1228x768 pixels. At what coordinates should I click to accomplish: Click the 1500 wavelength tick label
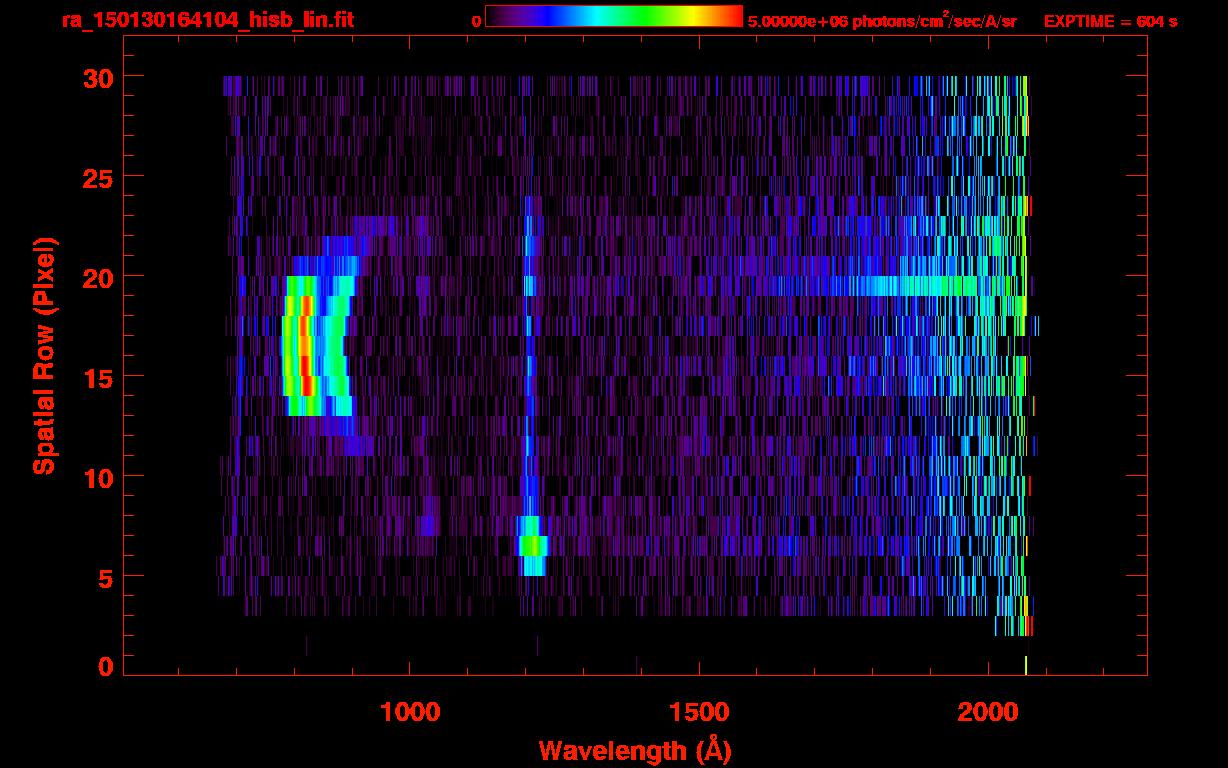(698, 711)
